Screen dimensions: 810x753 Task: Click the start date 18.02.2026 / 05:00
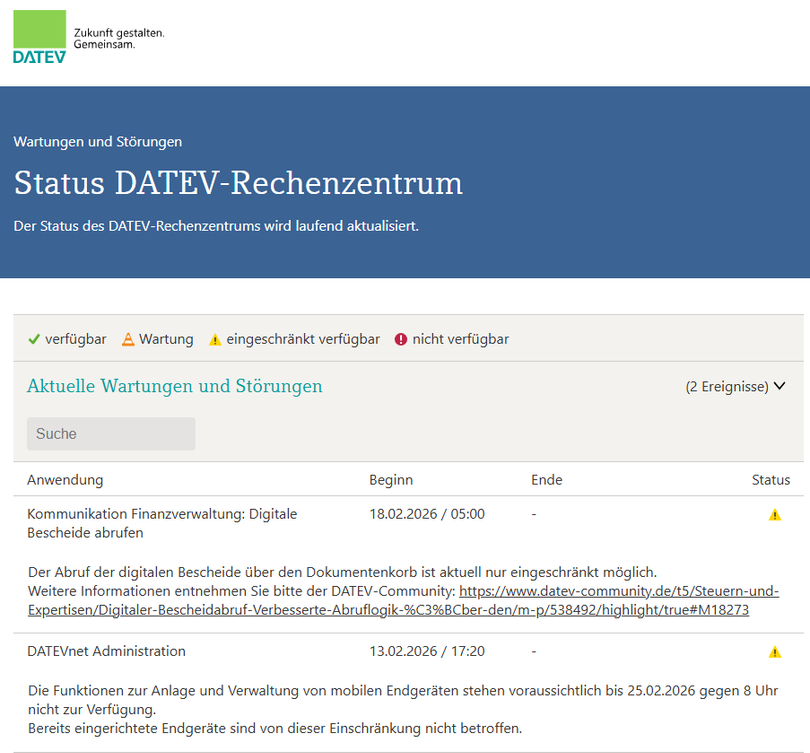coord(427,514)
